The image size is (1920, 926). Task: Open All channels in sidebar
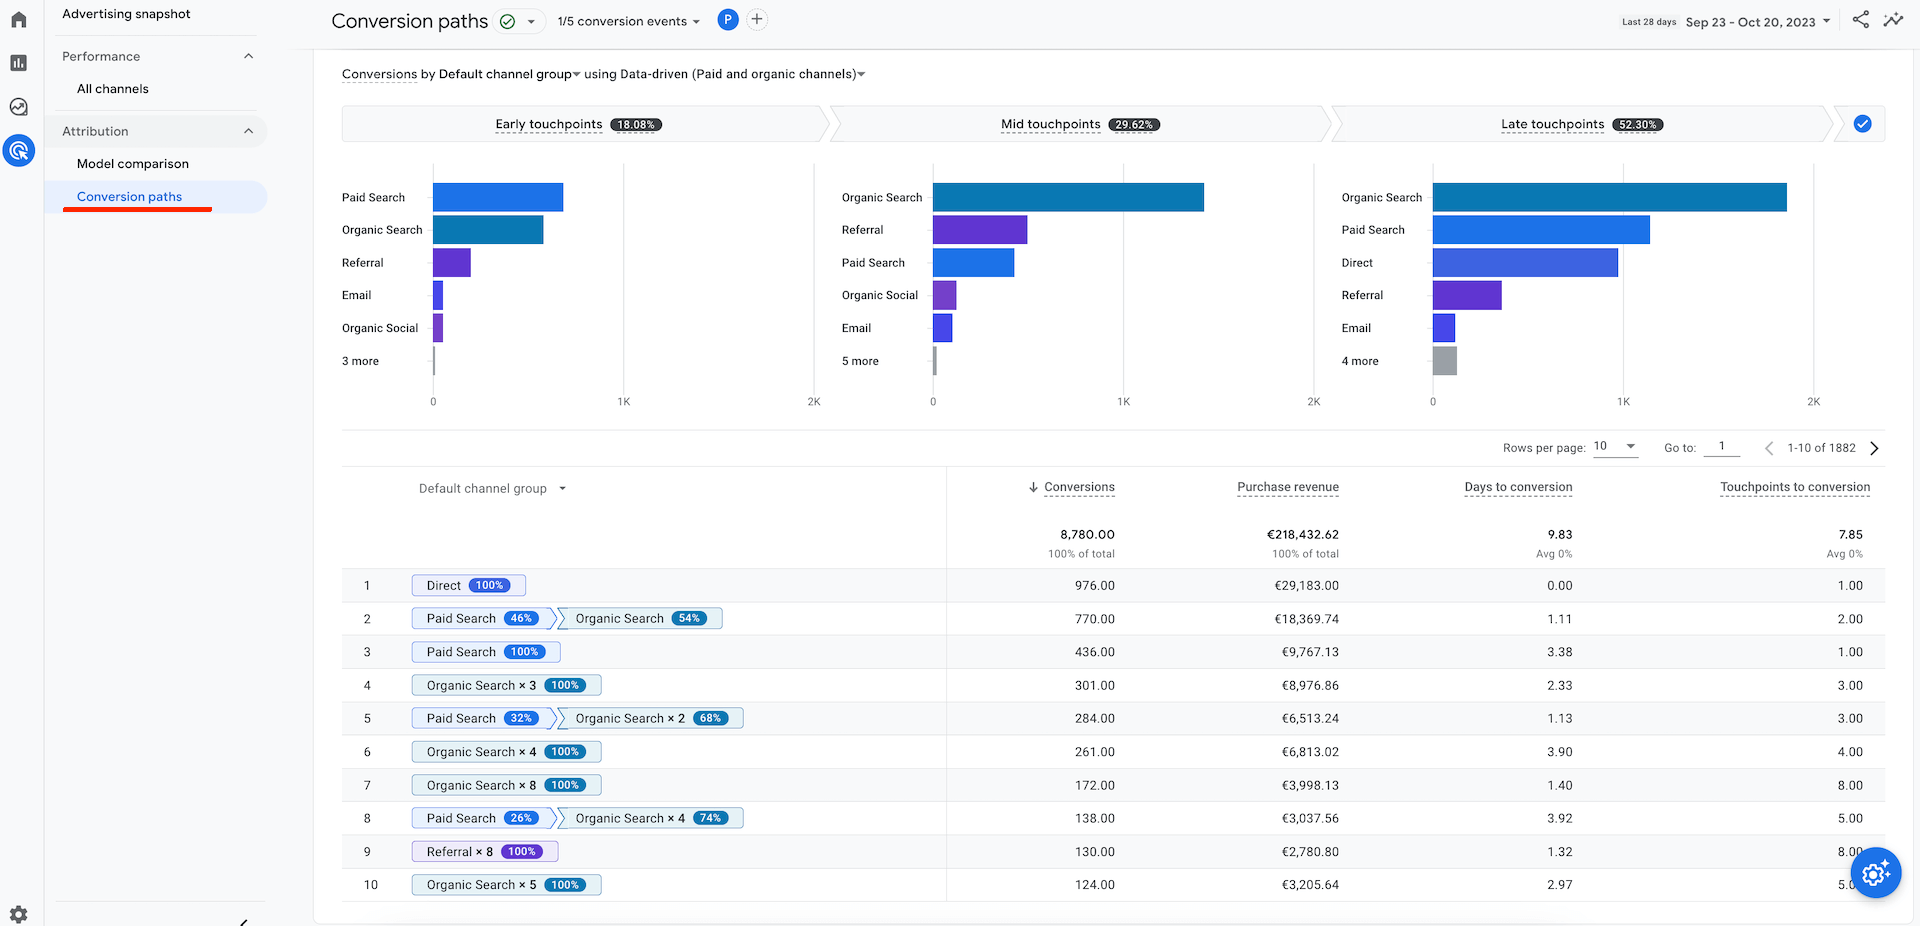click(x=113, y=89)
